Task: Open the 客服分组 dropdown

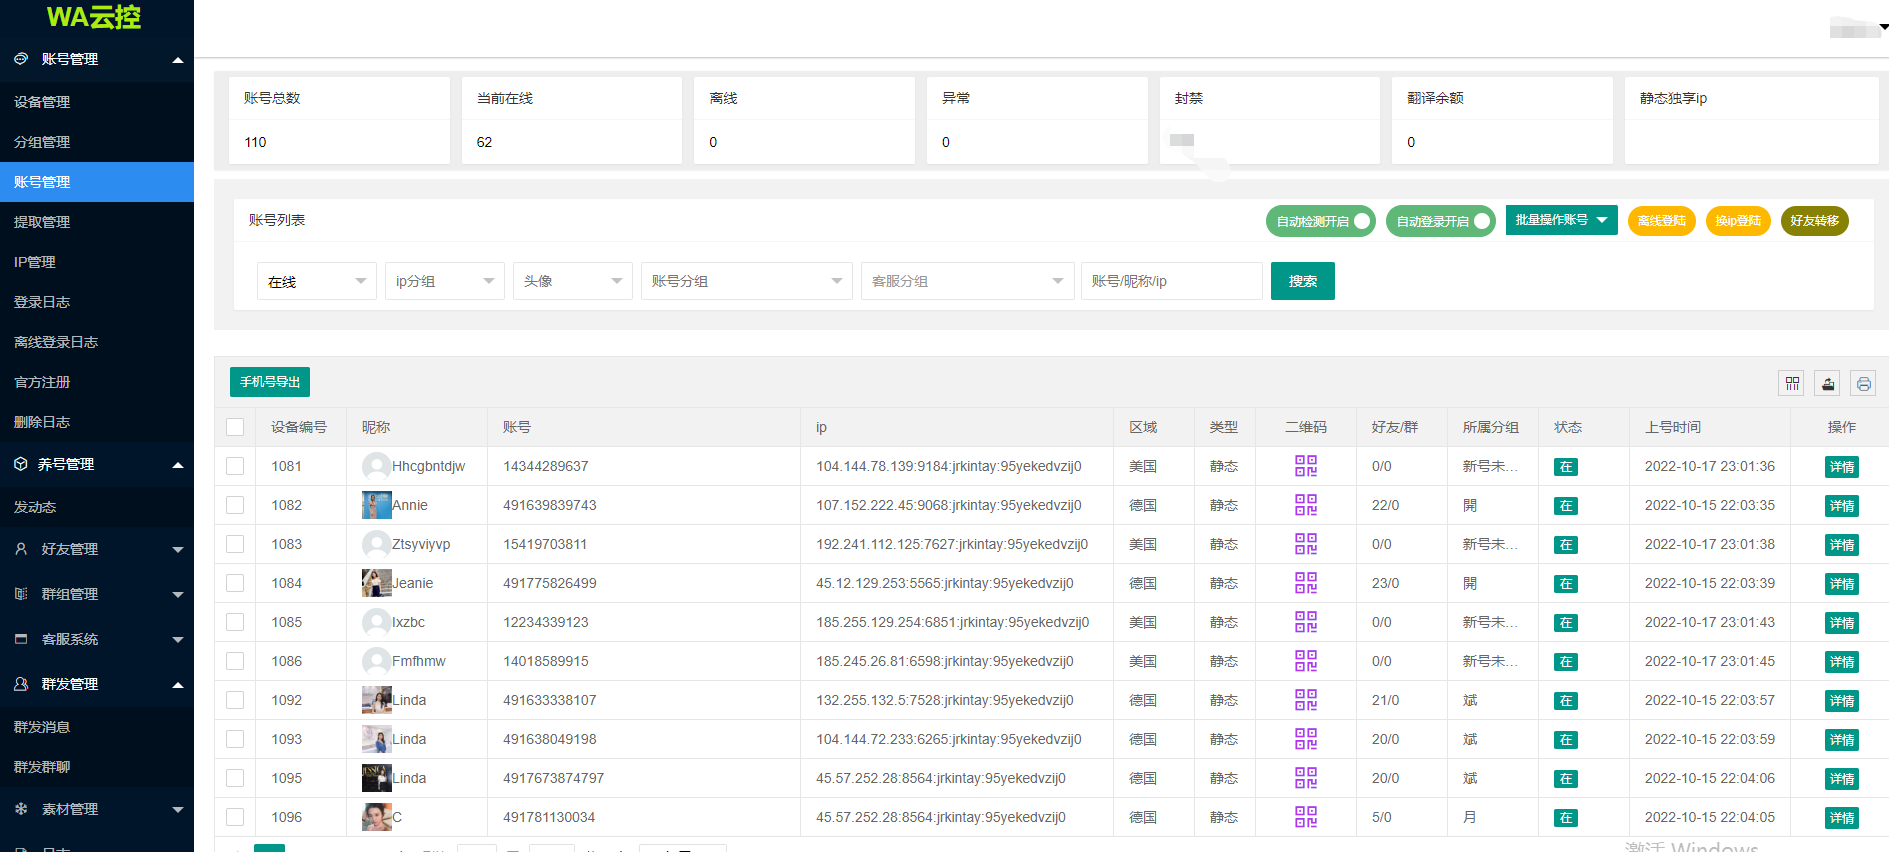Action: tap(968, 281)
